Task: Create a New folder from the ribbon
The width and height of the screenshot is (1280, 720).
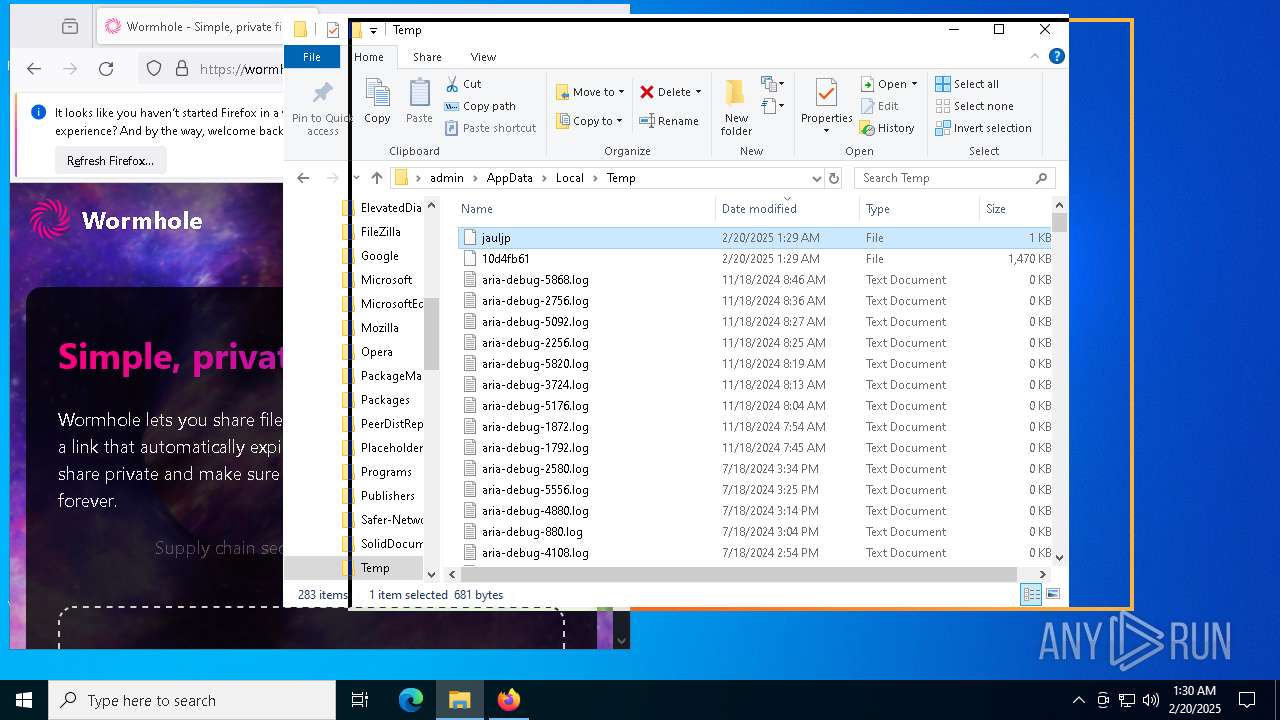Action: 736,108
